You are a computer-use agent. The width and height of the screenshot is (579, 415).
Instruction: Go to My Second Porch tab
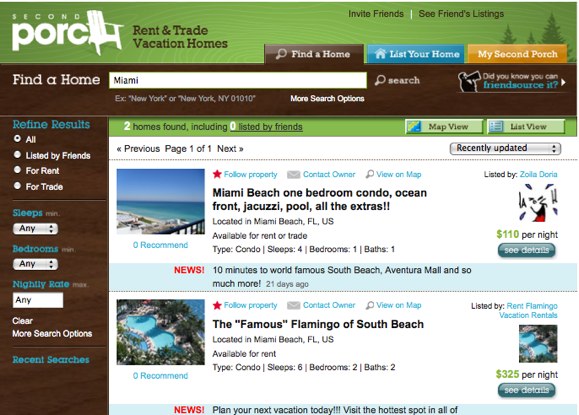click(517, 54)
